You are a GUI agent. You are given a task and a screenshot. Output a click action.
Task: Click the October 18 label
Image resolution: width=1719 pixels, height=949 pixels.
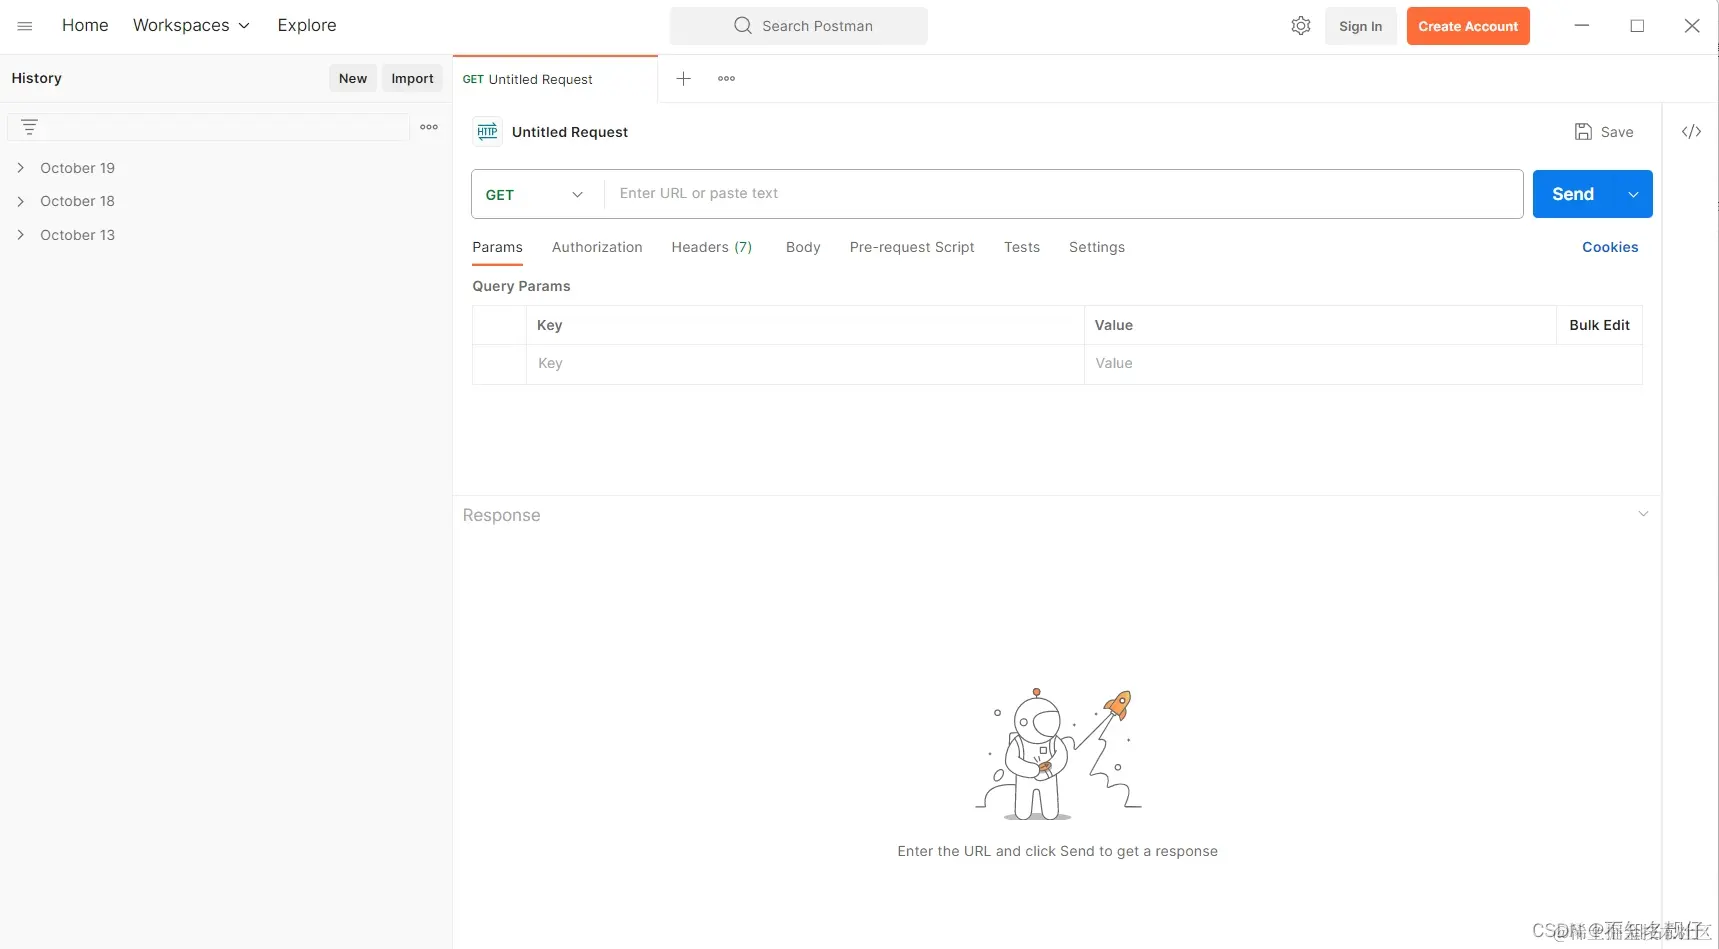pos(77,201)
